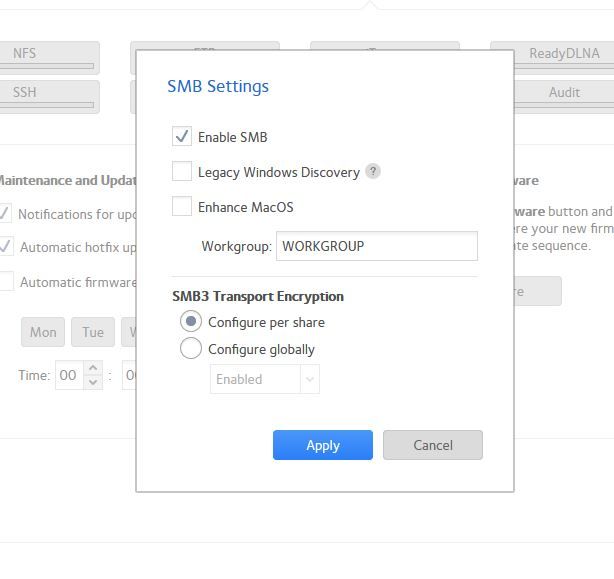
Task: Choose the Configure globally radio option
Action: [x=190, y=349]
